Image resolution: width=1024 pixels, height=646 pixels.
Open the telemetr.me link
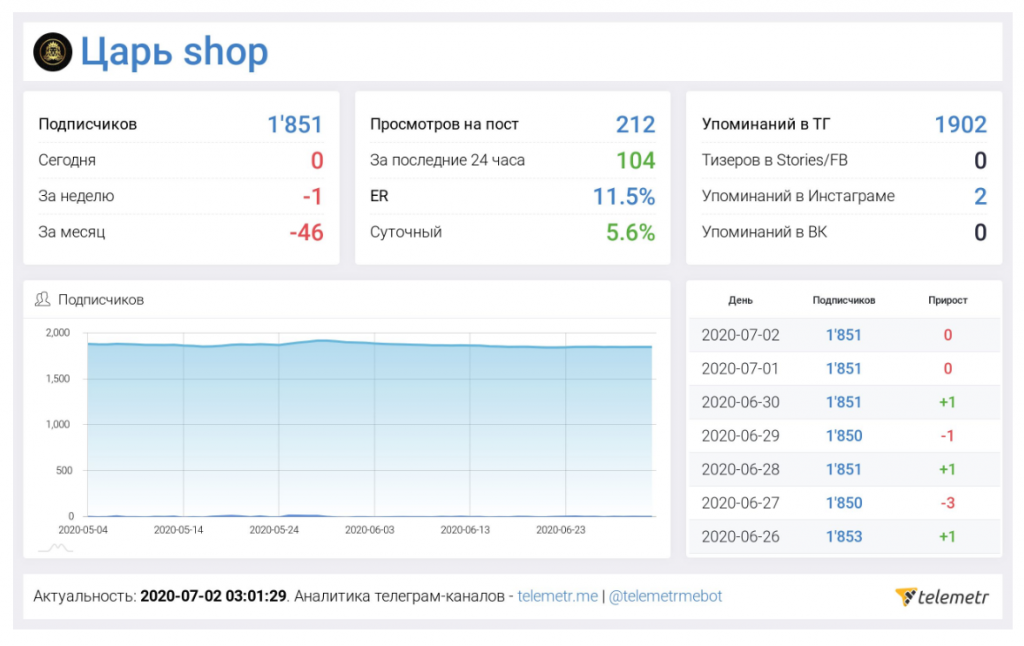[x=557, y=596]
